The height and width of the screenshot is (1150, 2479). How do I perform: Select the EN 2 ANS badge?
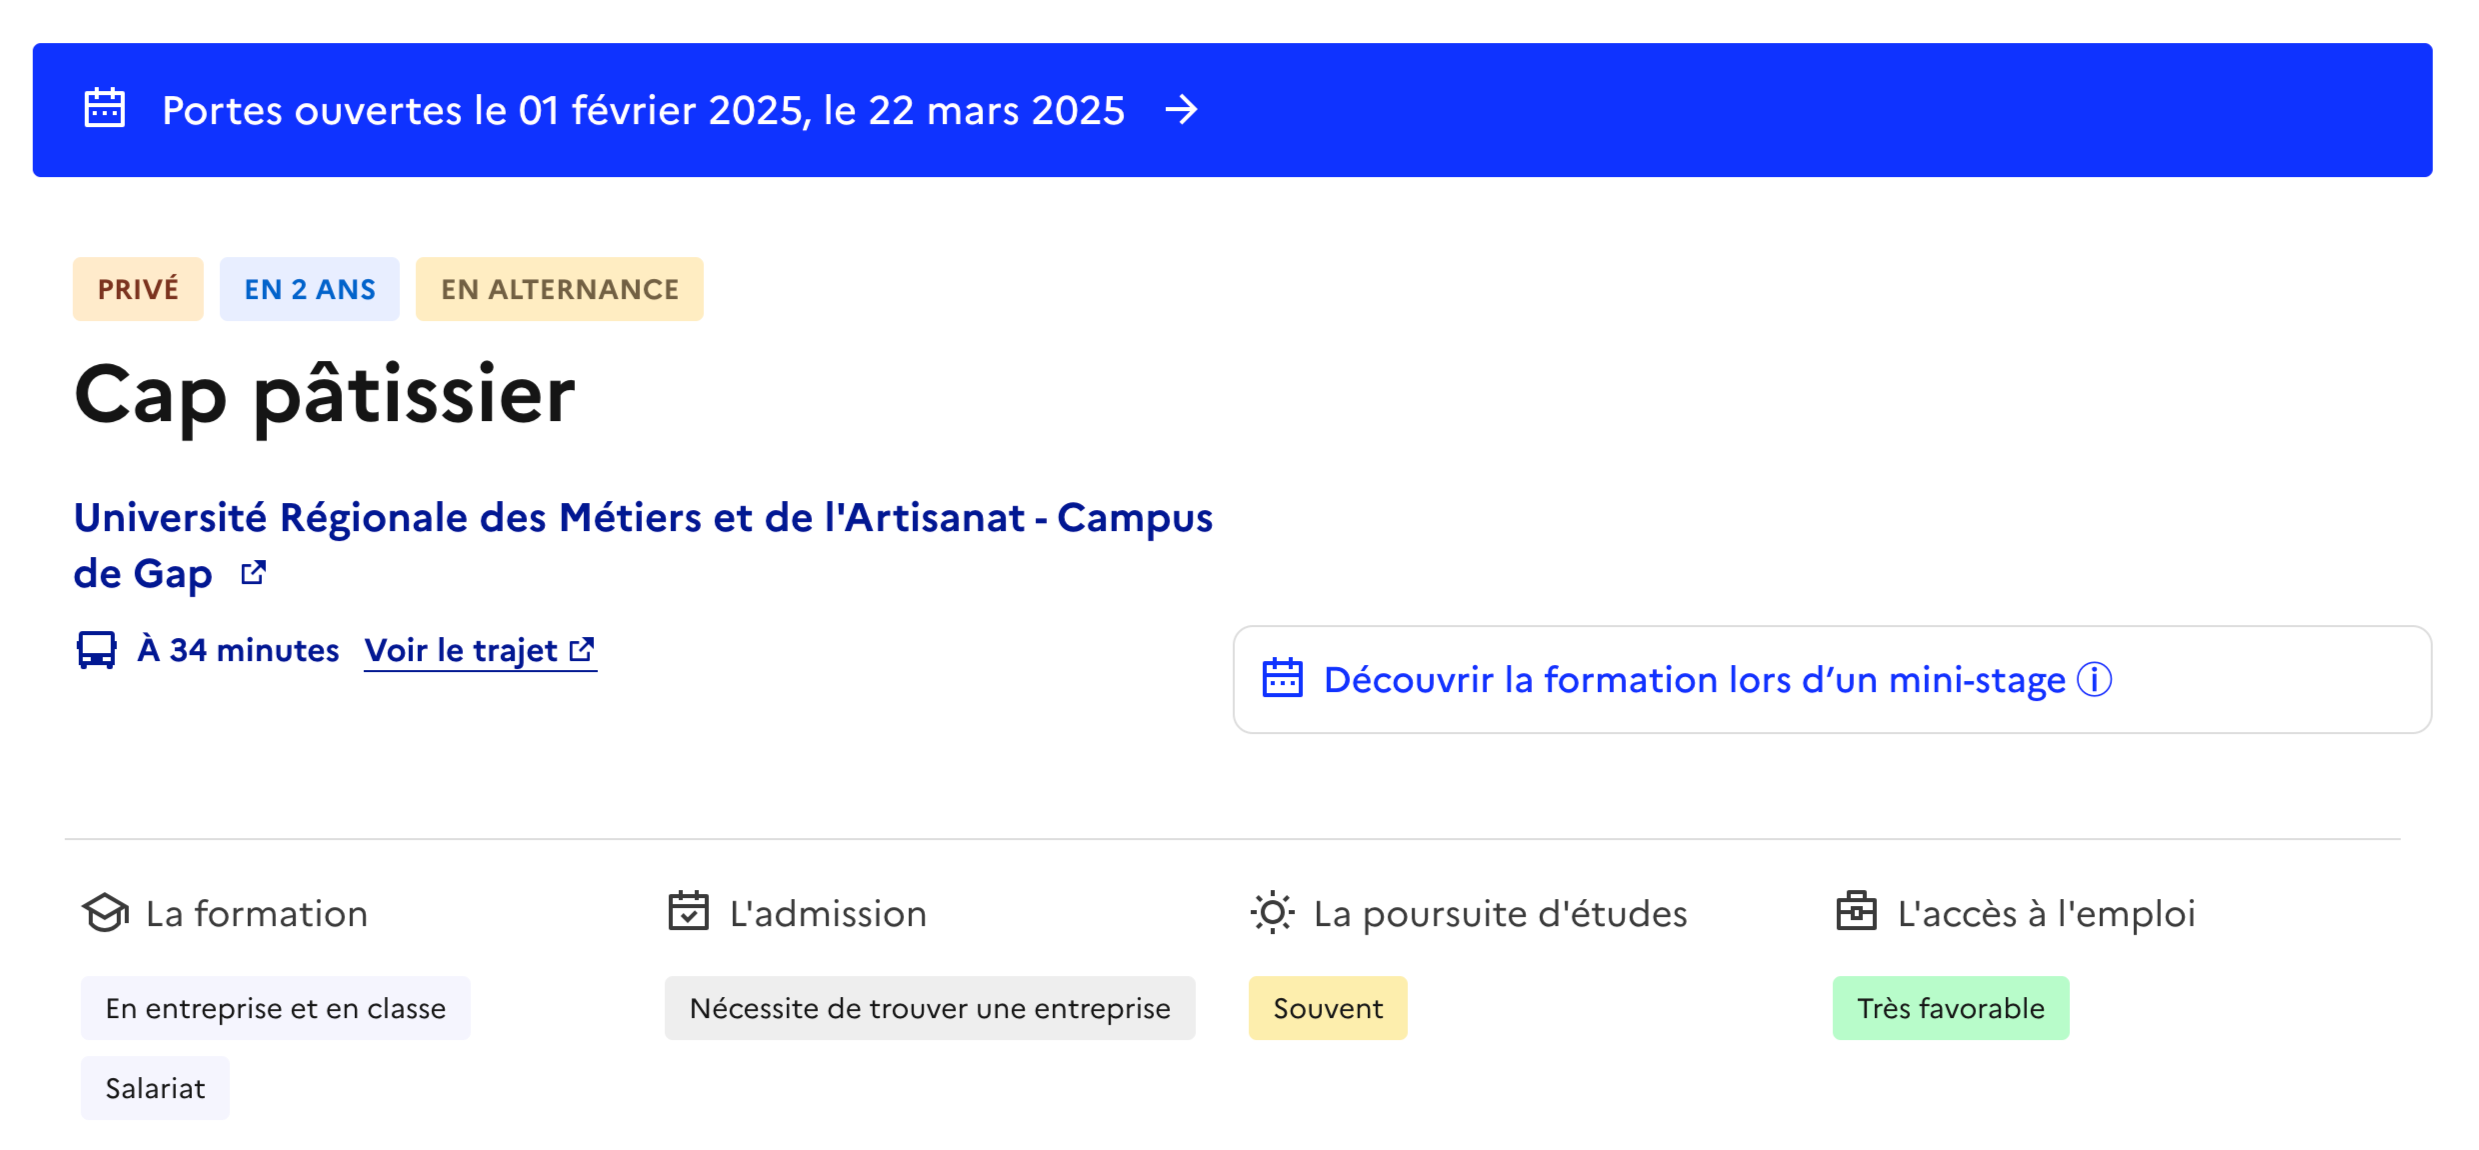(x=309, y=289)
